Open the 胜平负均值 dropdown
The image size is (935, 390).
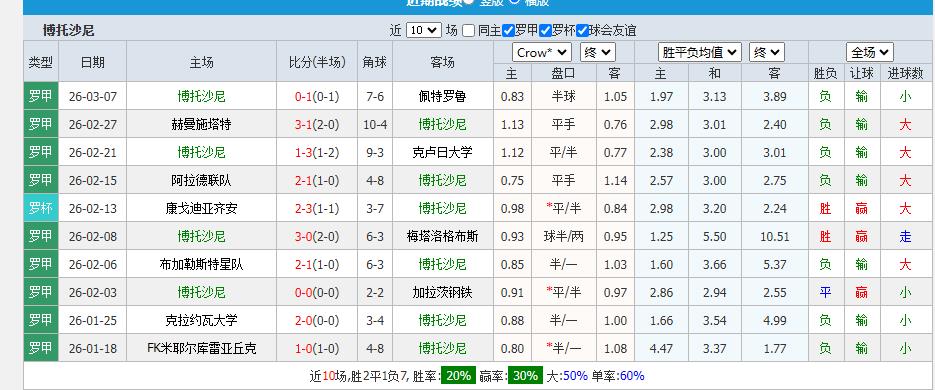[699, 52]
